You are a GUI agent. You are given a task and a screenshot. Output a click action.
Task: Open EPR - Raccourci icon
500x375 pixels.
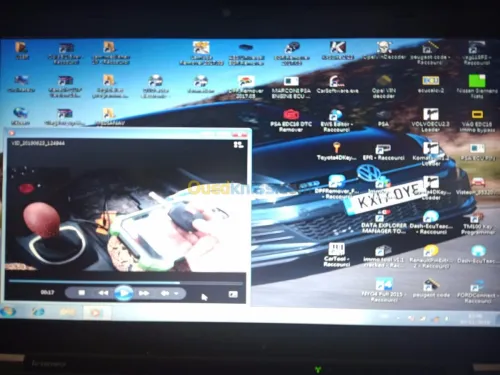pos(383,152)
